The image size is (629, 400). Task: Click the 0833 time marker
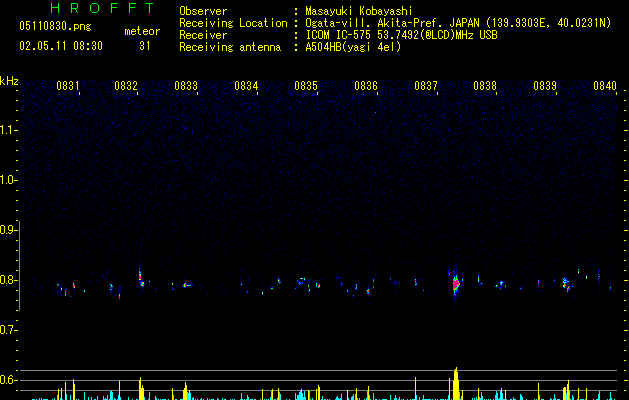point(186,85)
